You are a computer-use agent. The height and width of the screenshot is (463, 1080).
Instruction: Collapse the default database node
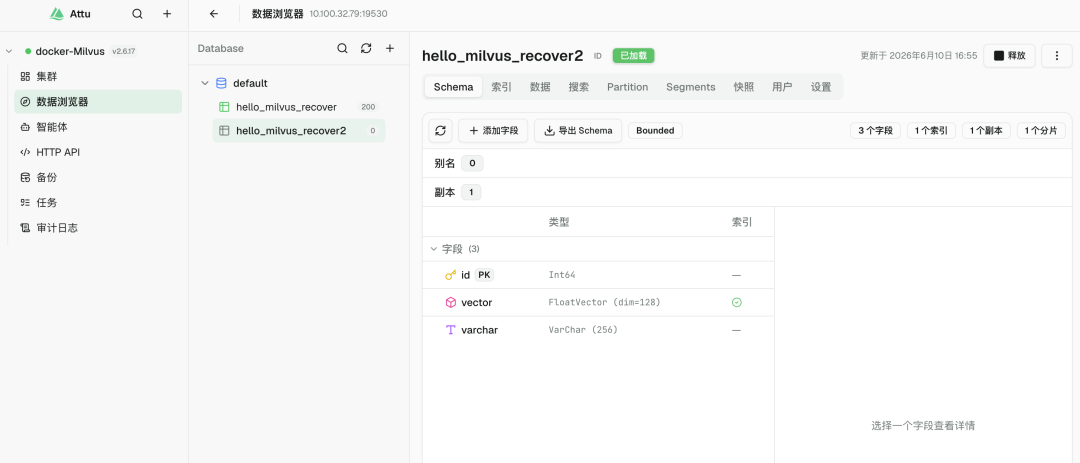coord(205,83)
